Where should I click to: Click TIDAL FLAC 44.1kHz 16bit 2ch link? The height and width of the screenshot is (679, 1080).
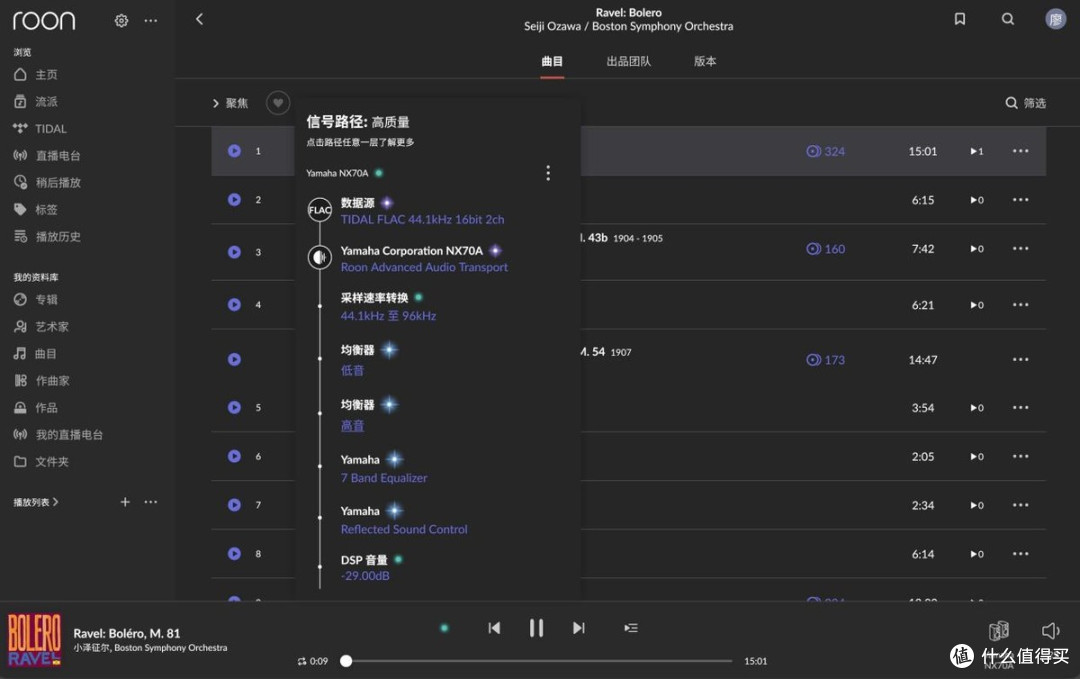422,220
